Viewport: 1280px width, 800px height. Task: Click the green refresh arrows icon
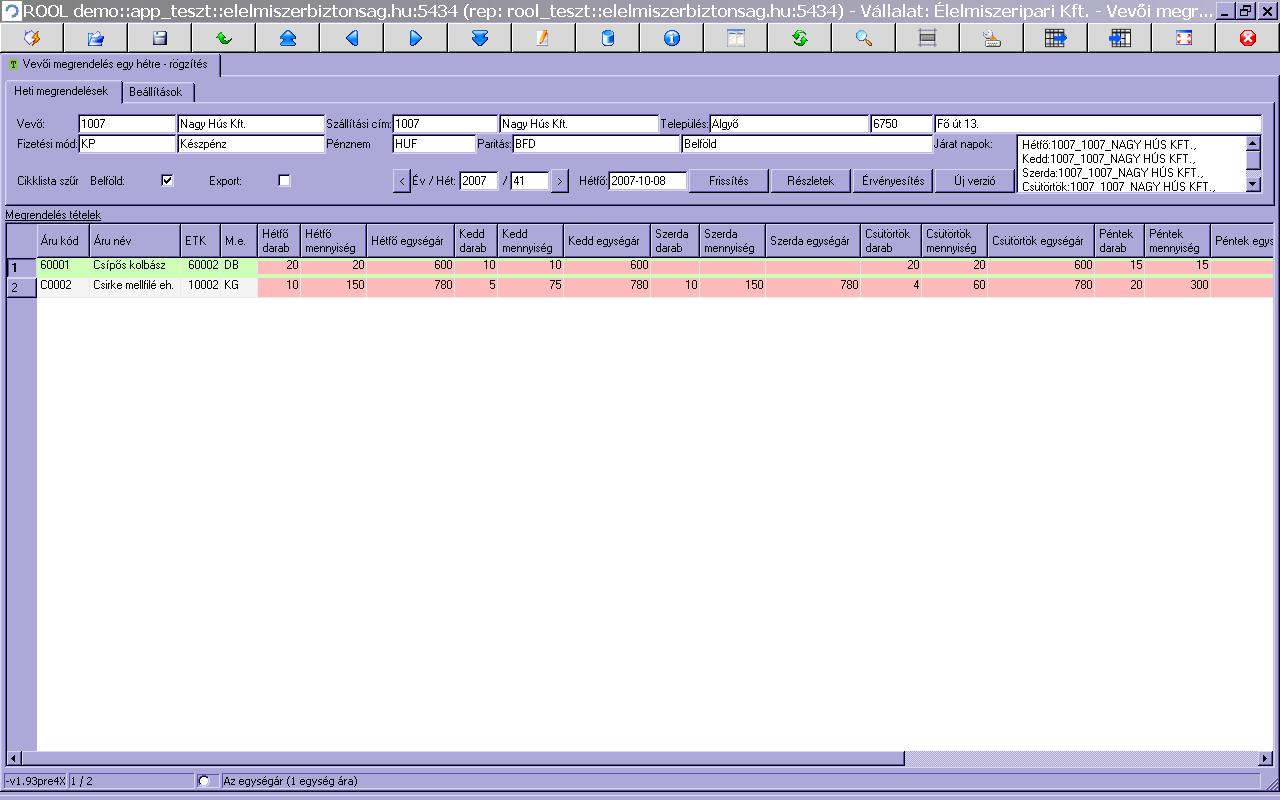(x=800, y=38)
